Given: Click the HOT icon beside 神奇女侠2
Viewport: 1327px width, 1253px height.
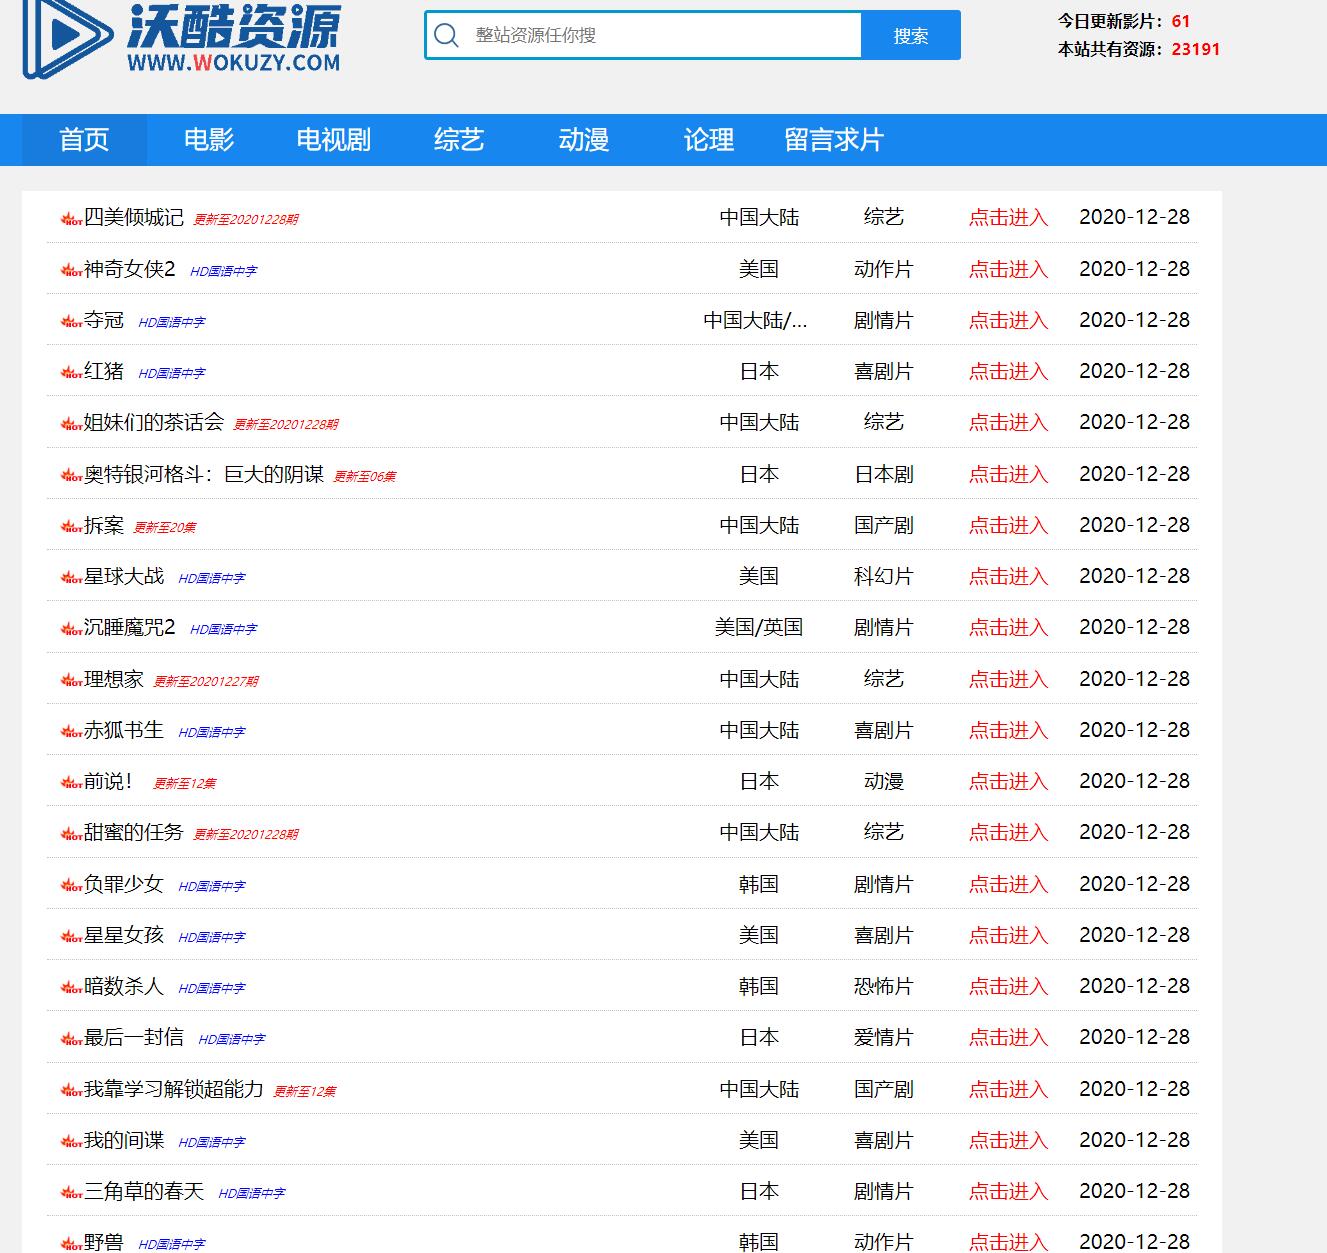Looking at the screenshot, I should [71, 270].
